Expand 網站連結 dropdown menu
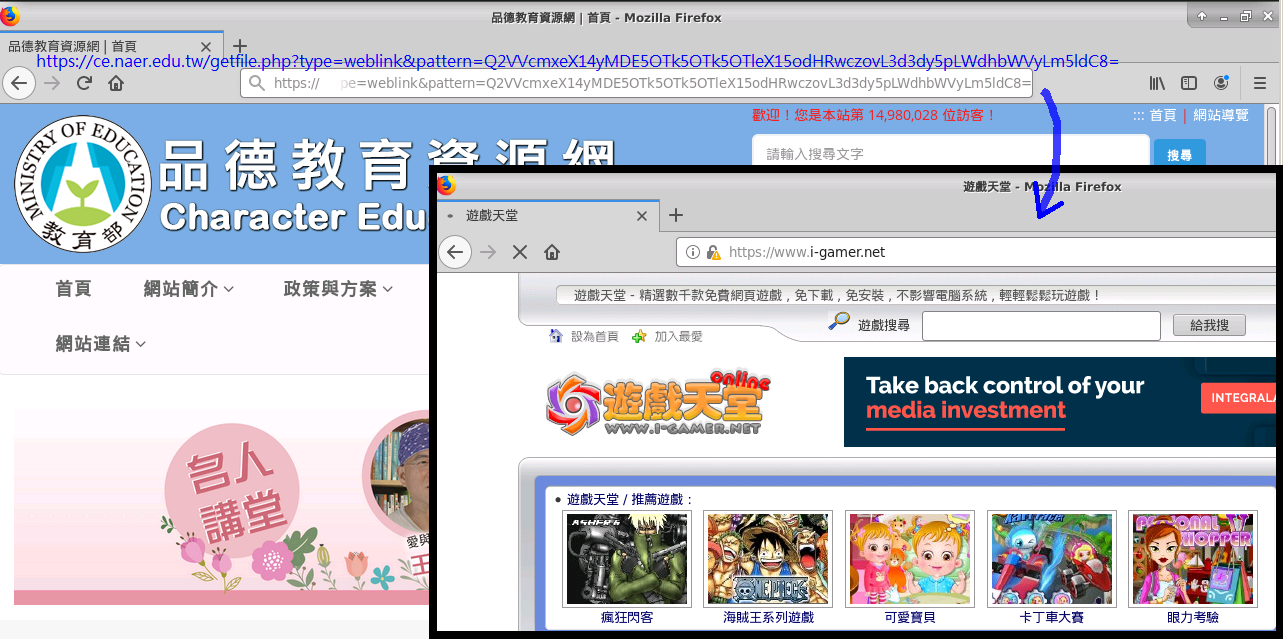1283x639 pixels. (101, 344)
